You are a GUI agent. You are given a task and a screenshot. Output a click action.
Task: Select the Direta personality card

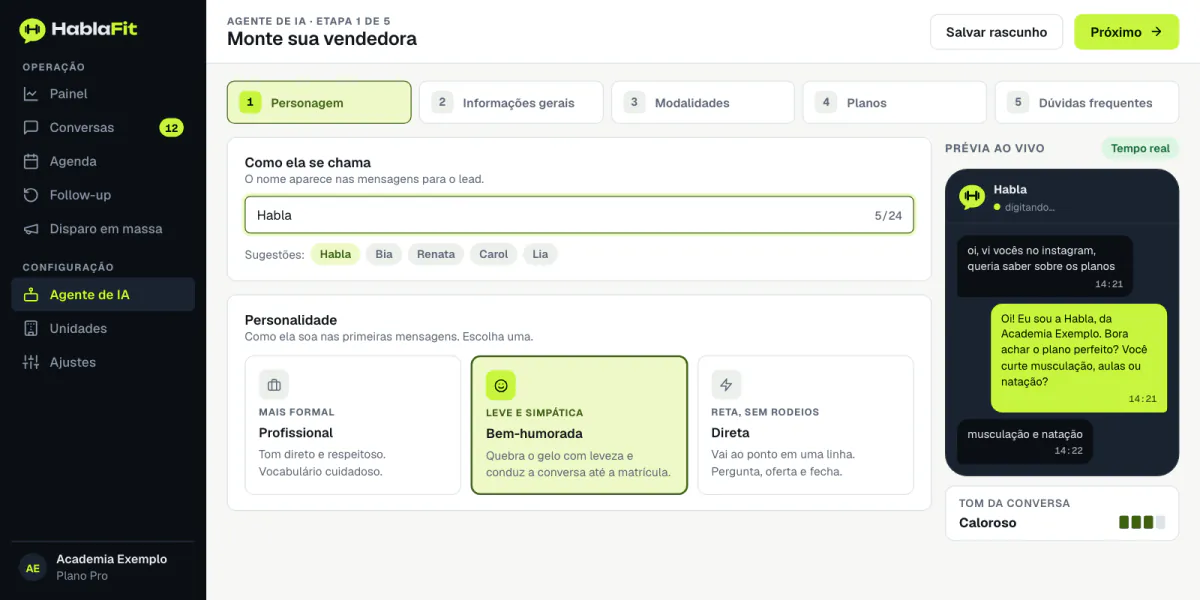[x=805, y=425]
